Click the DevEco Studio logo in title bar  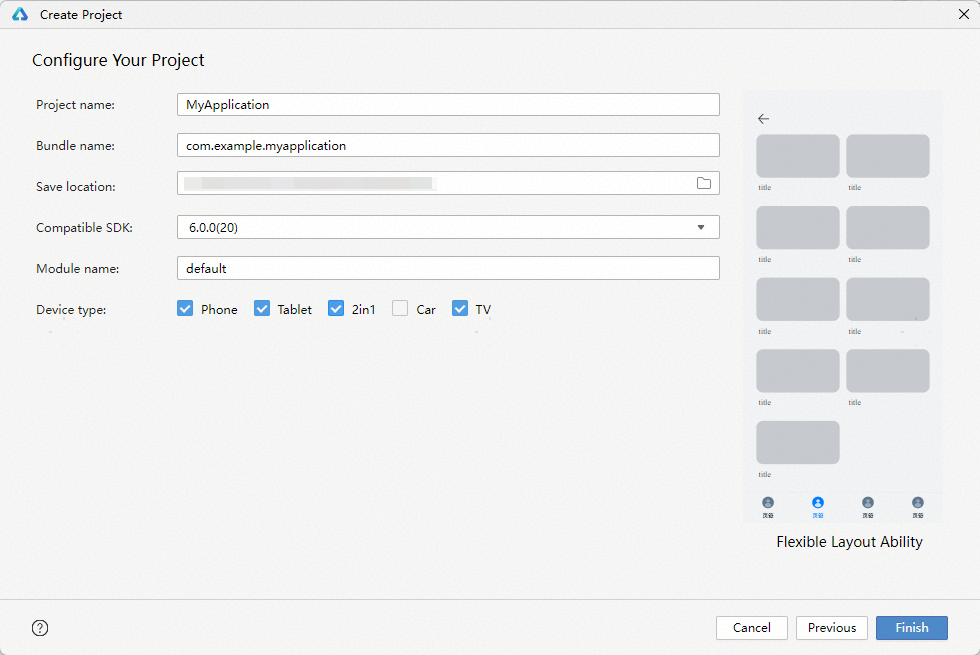pyautogui.click(x=20, y=14)
